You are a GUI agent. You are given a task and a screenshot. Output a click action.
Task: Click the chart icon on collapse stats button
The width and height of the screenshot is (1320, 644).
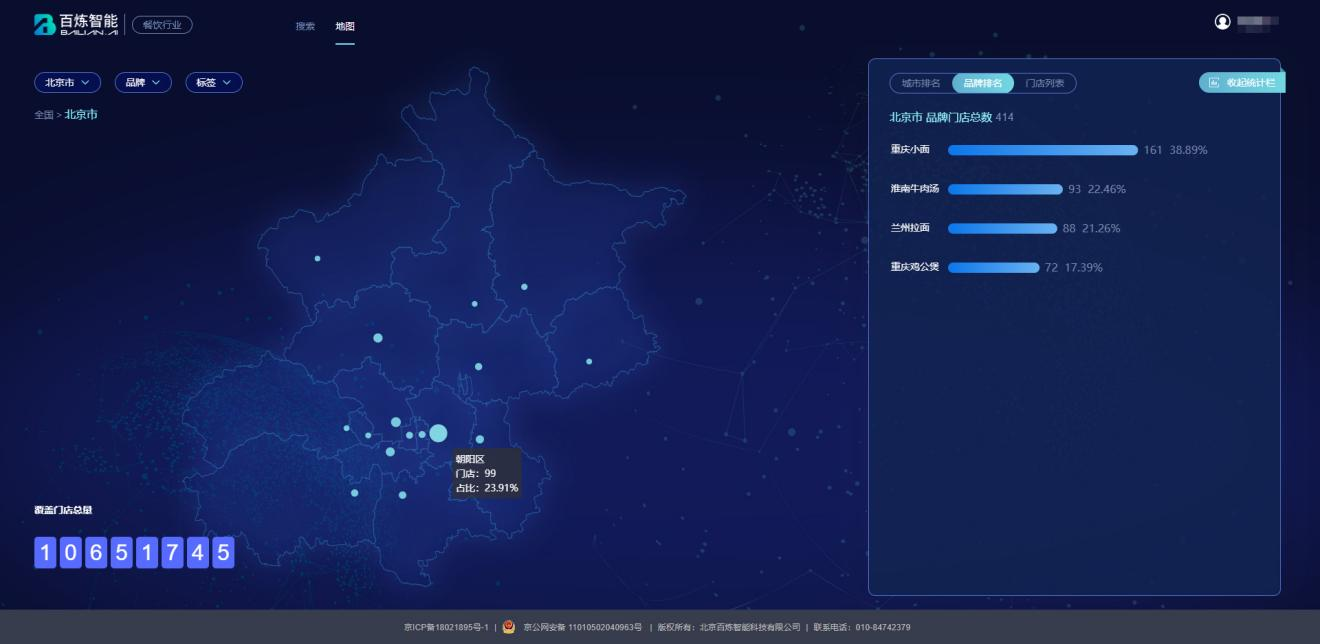(x=1214, y=83)
